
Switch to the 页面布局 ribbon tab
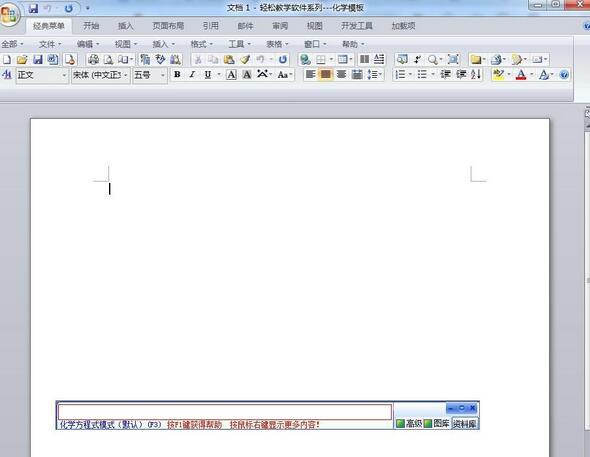(168, 26)
